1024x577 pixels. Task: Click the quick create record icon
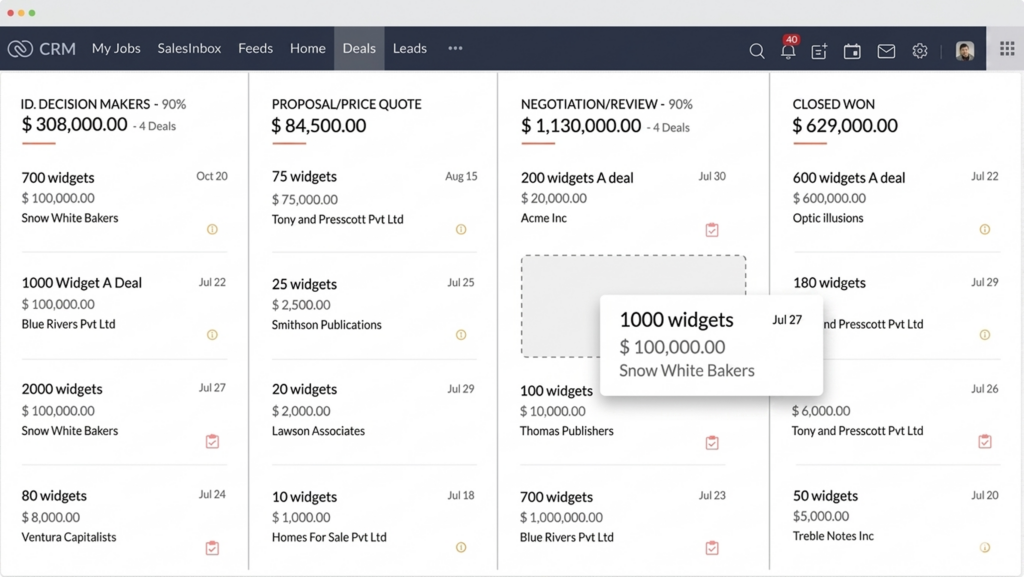[x=819, y=51]
